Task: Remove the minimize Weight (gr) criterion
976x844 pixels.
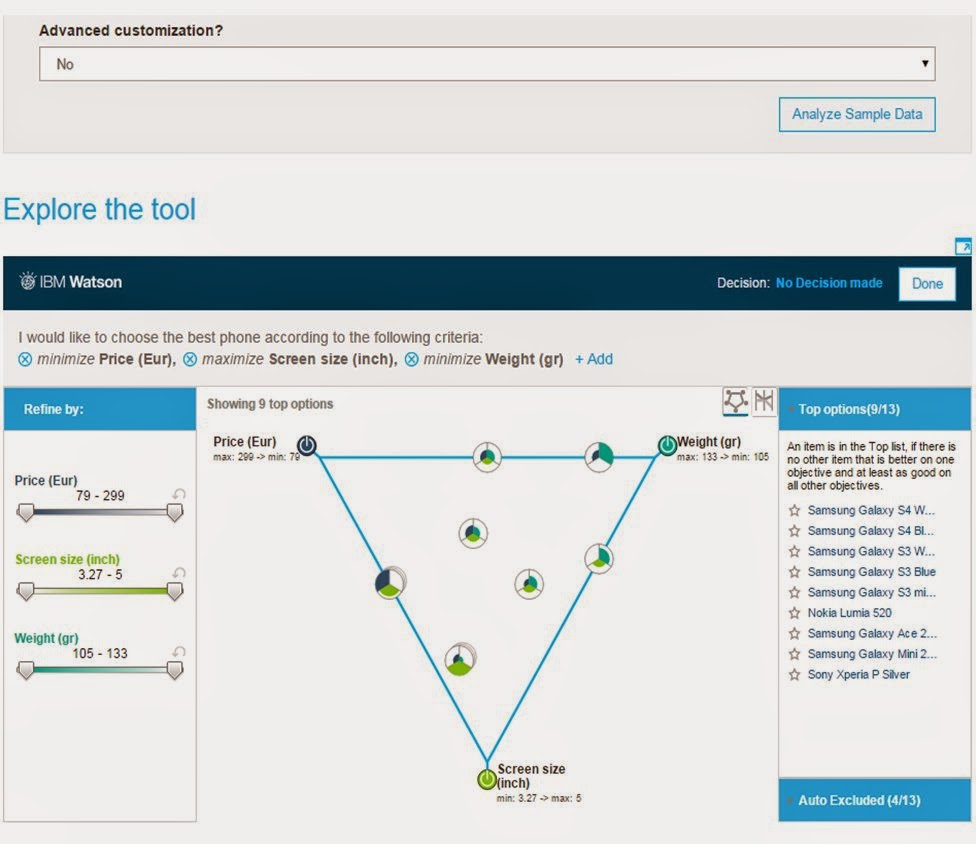Action: tap(411, 359)
